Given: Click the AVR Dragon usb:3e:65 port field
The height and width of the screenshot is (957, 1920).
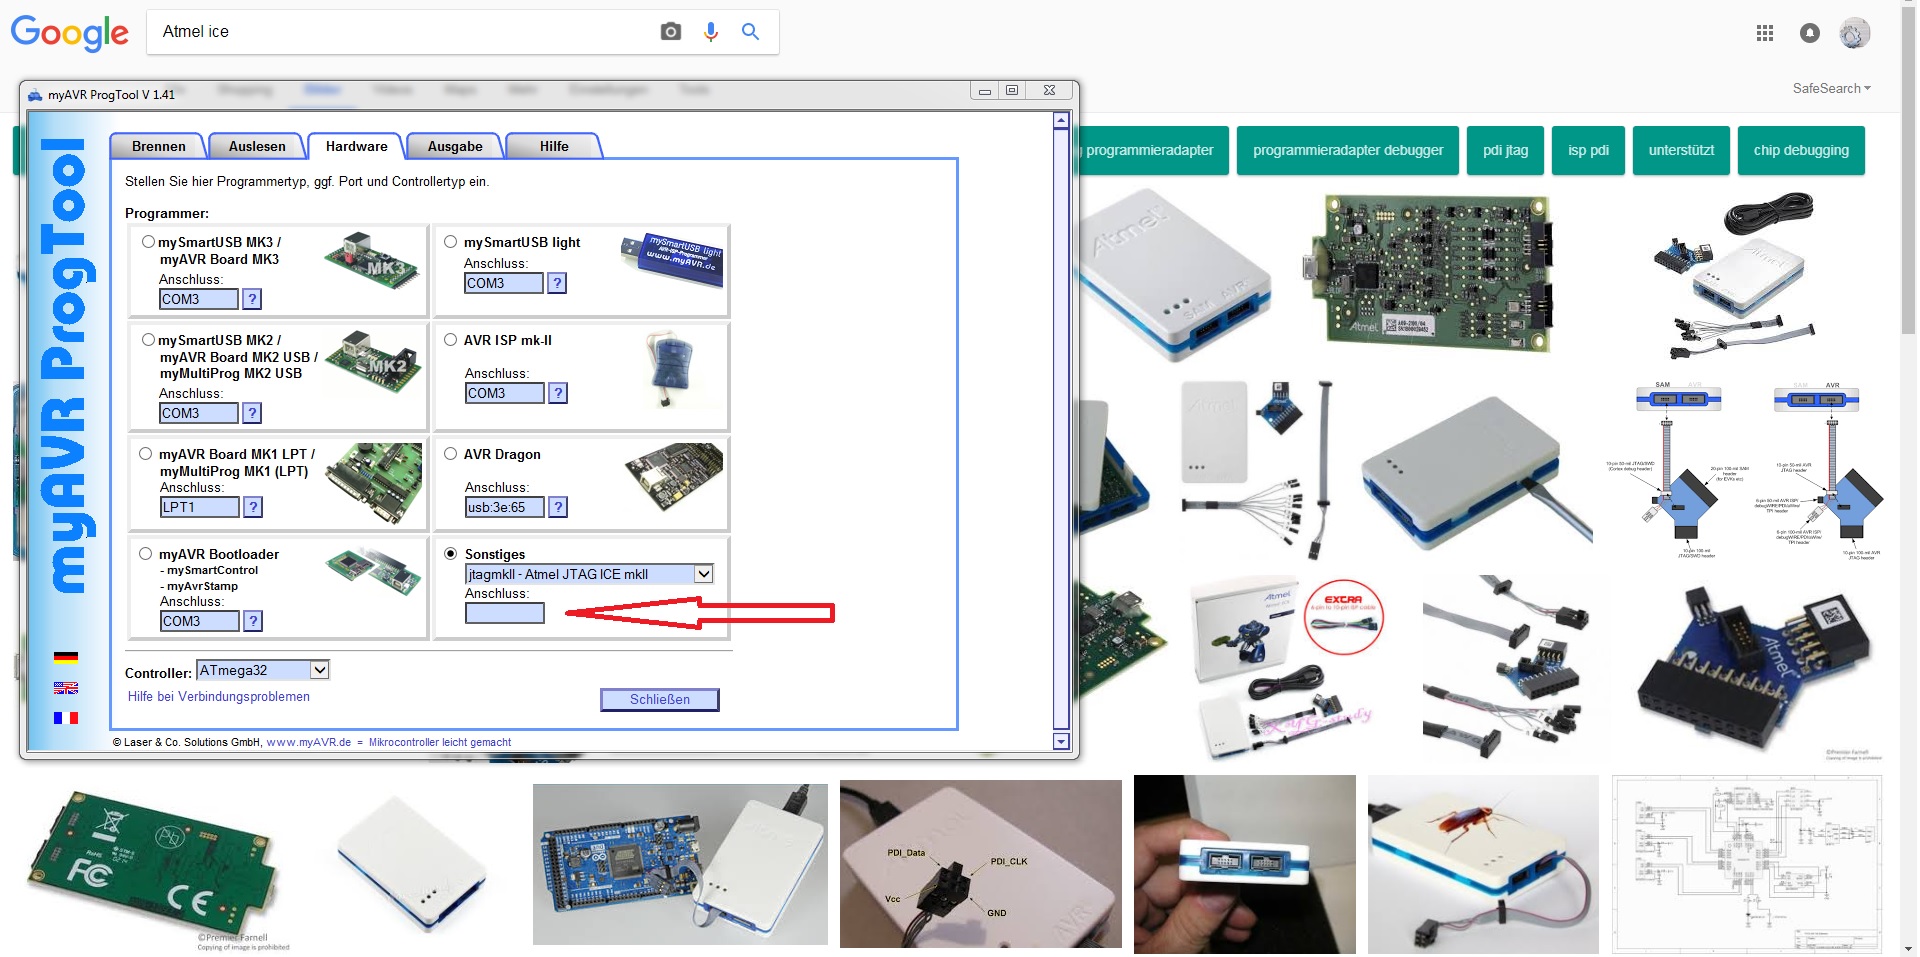Looking at the screenshot, I should pyautogui.click(x=505, y=507).
